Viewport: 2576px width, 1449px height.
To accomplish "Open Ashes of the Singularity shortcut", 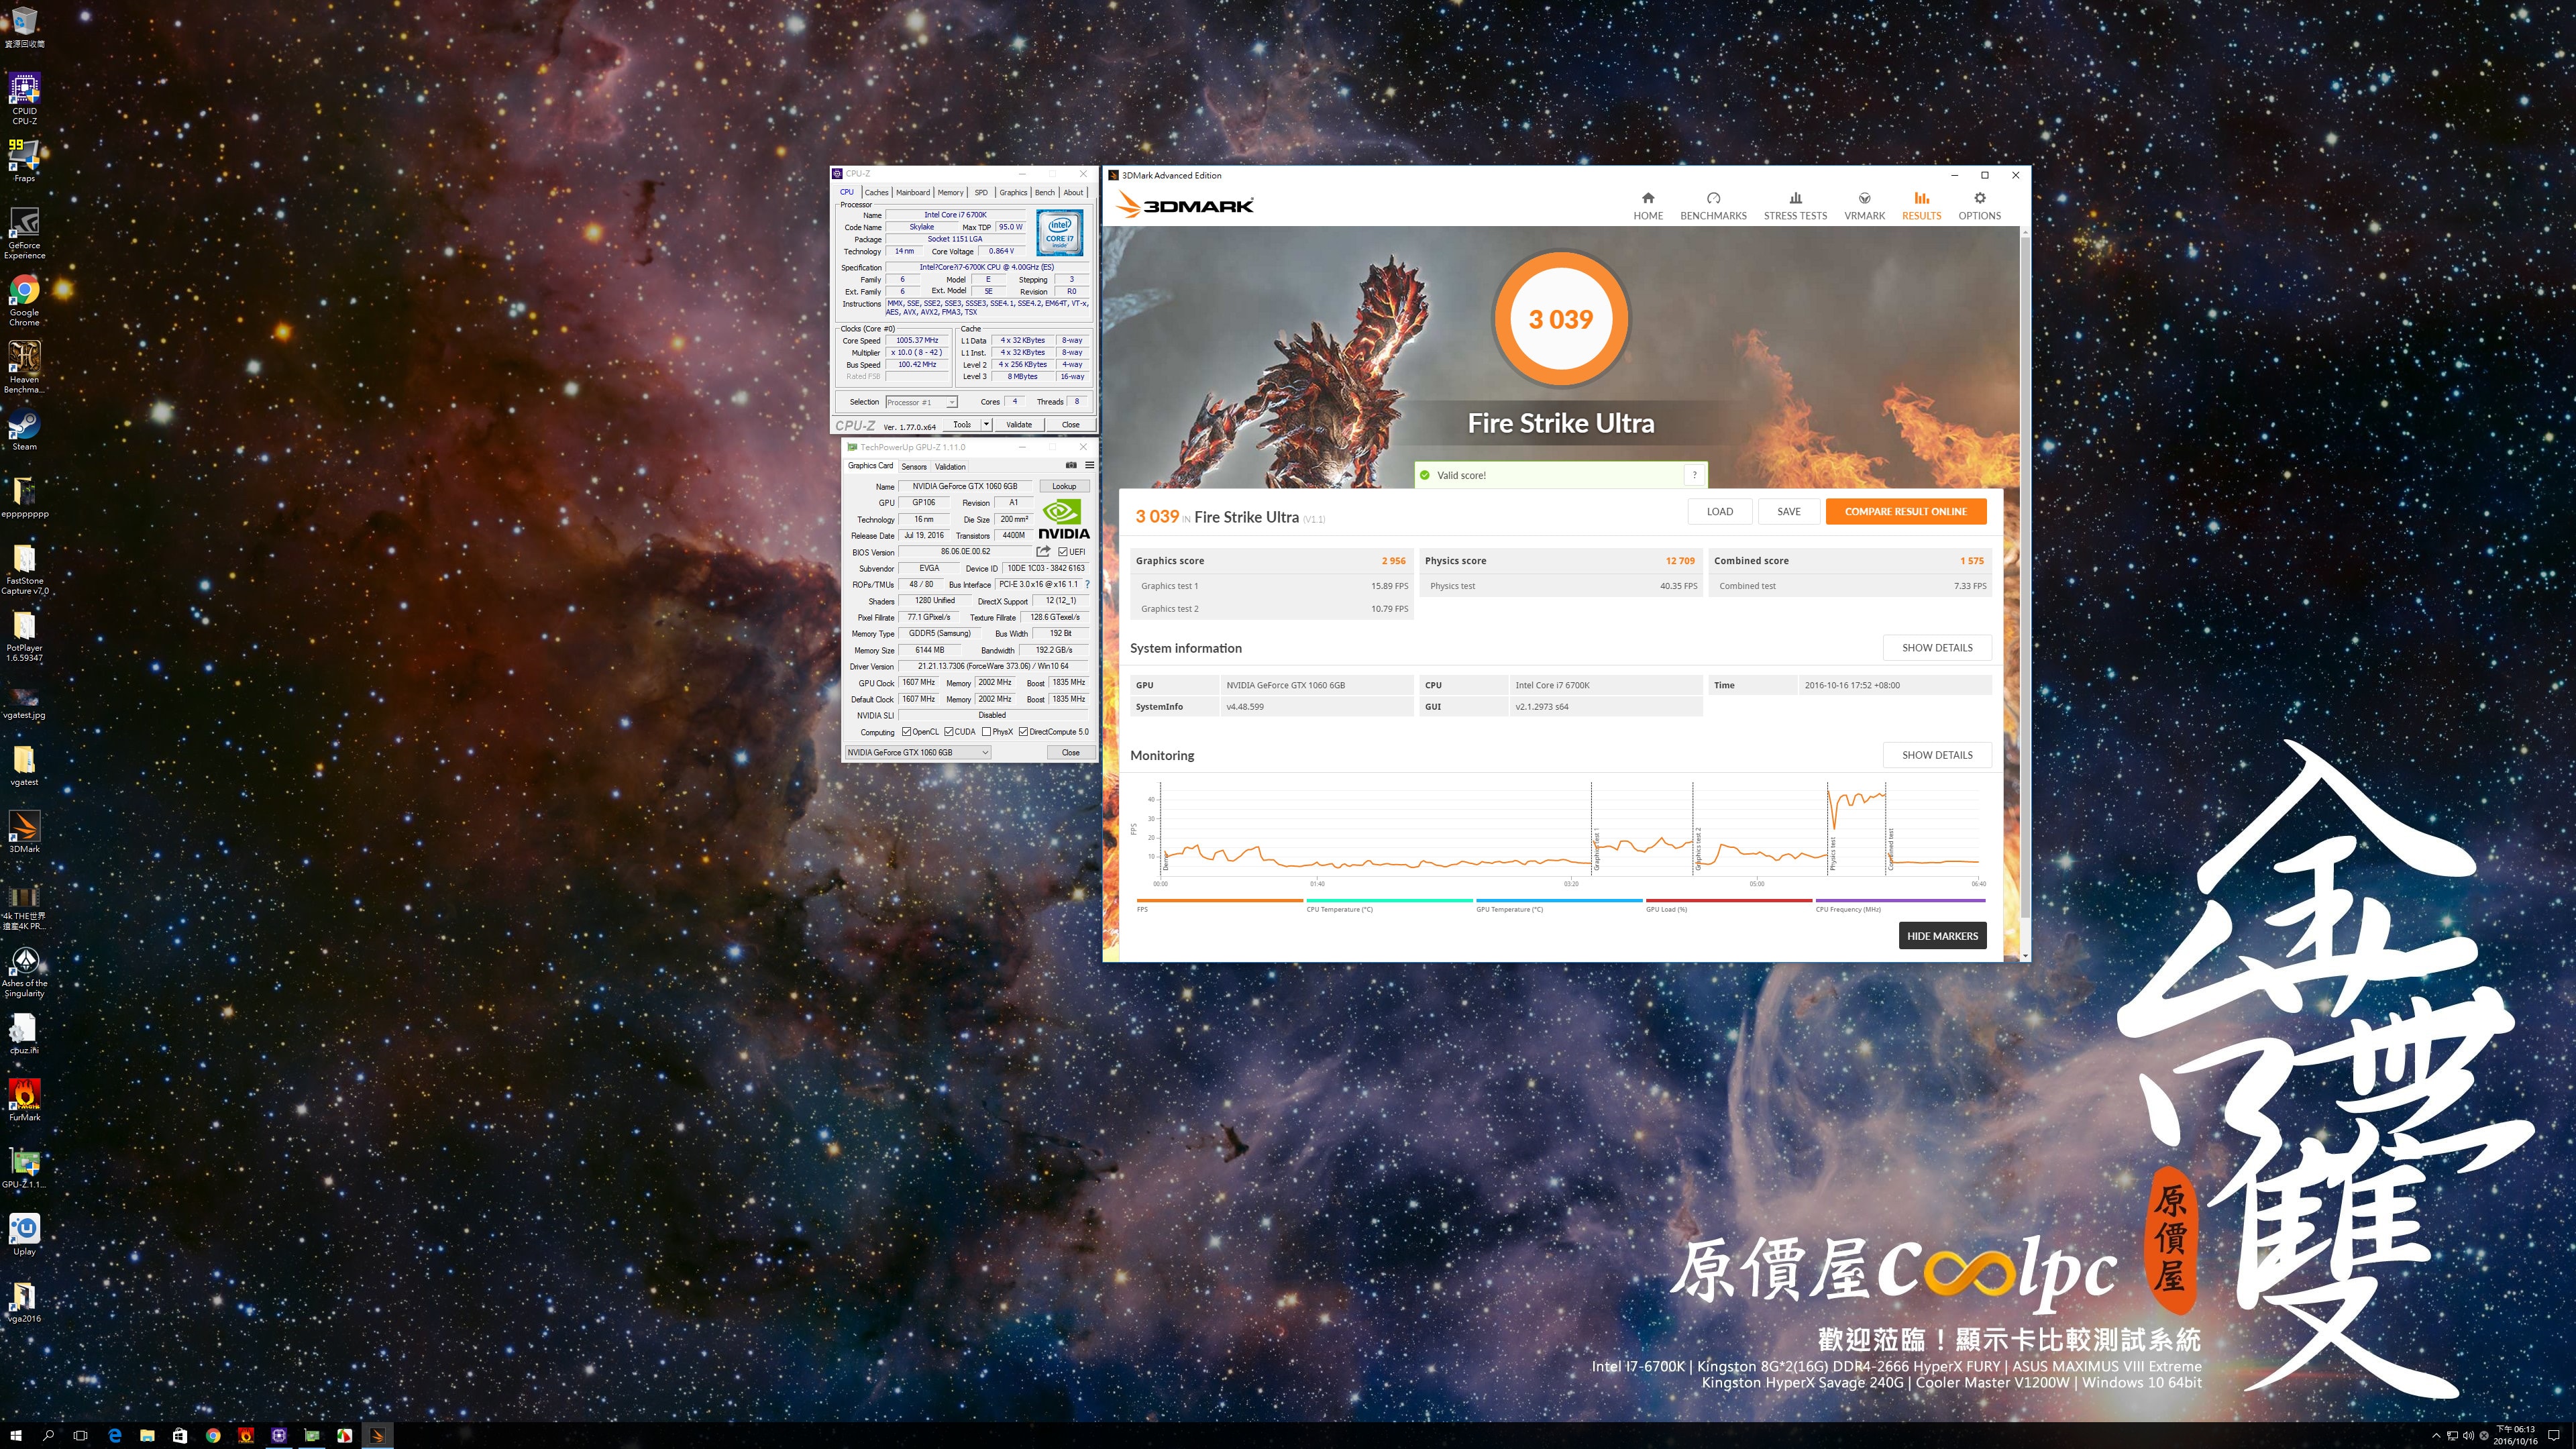I will click(x=24, y=971).
